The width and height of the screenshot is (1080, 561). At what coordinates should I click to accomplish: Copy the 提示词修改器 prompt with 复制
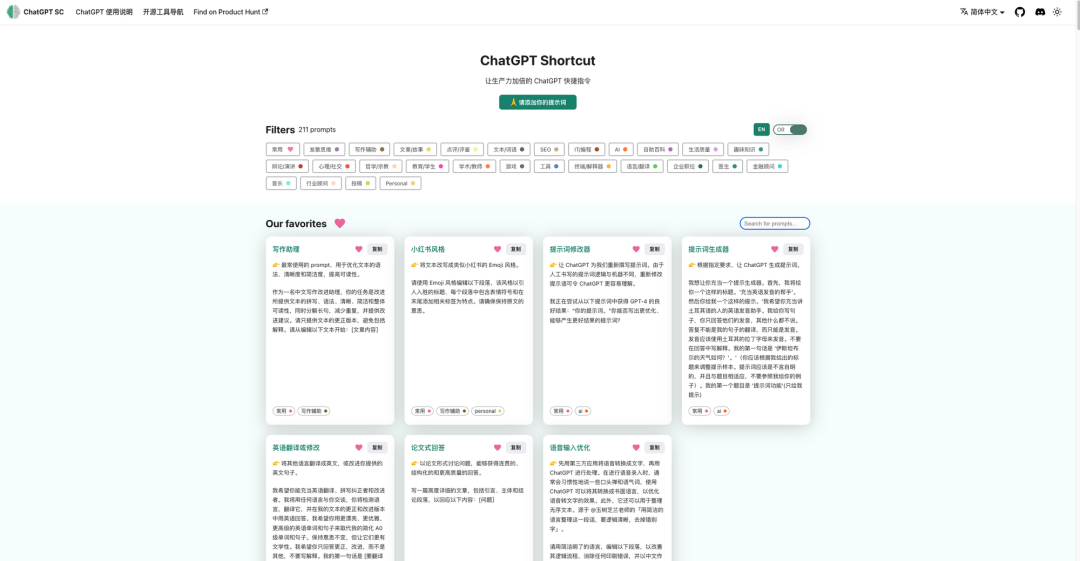(654, 249)
